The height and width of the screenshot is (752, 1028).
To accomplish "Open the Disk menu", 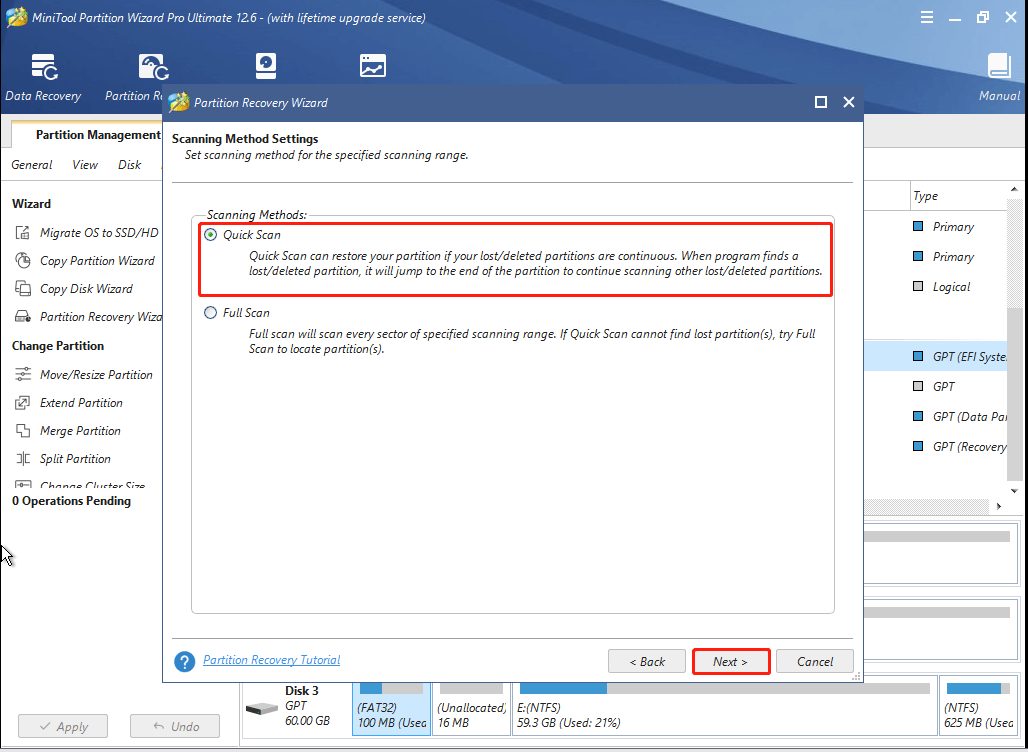I will pos(129,165).
